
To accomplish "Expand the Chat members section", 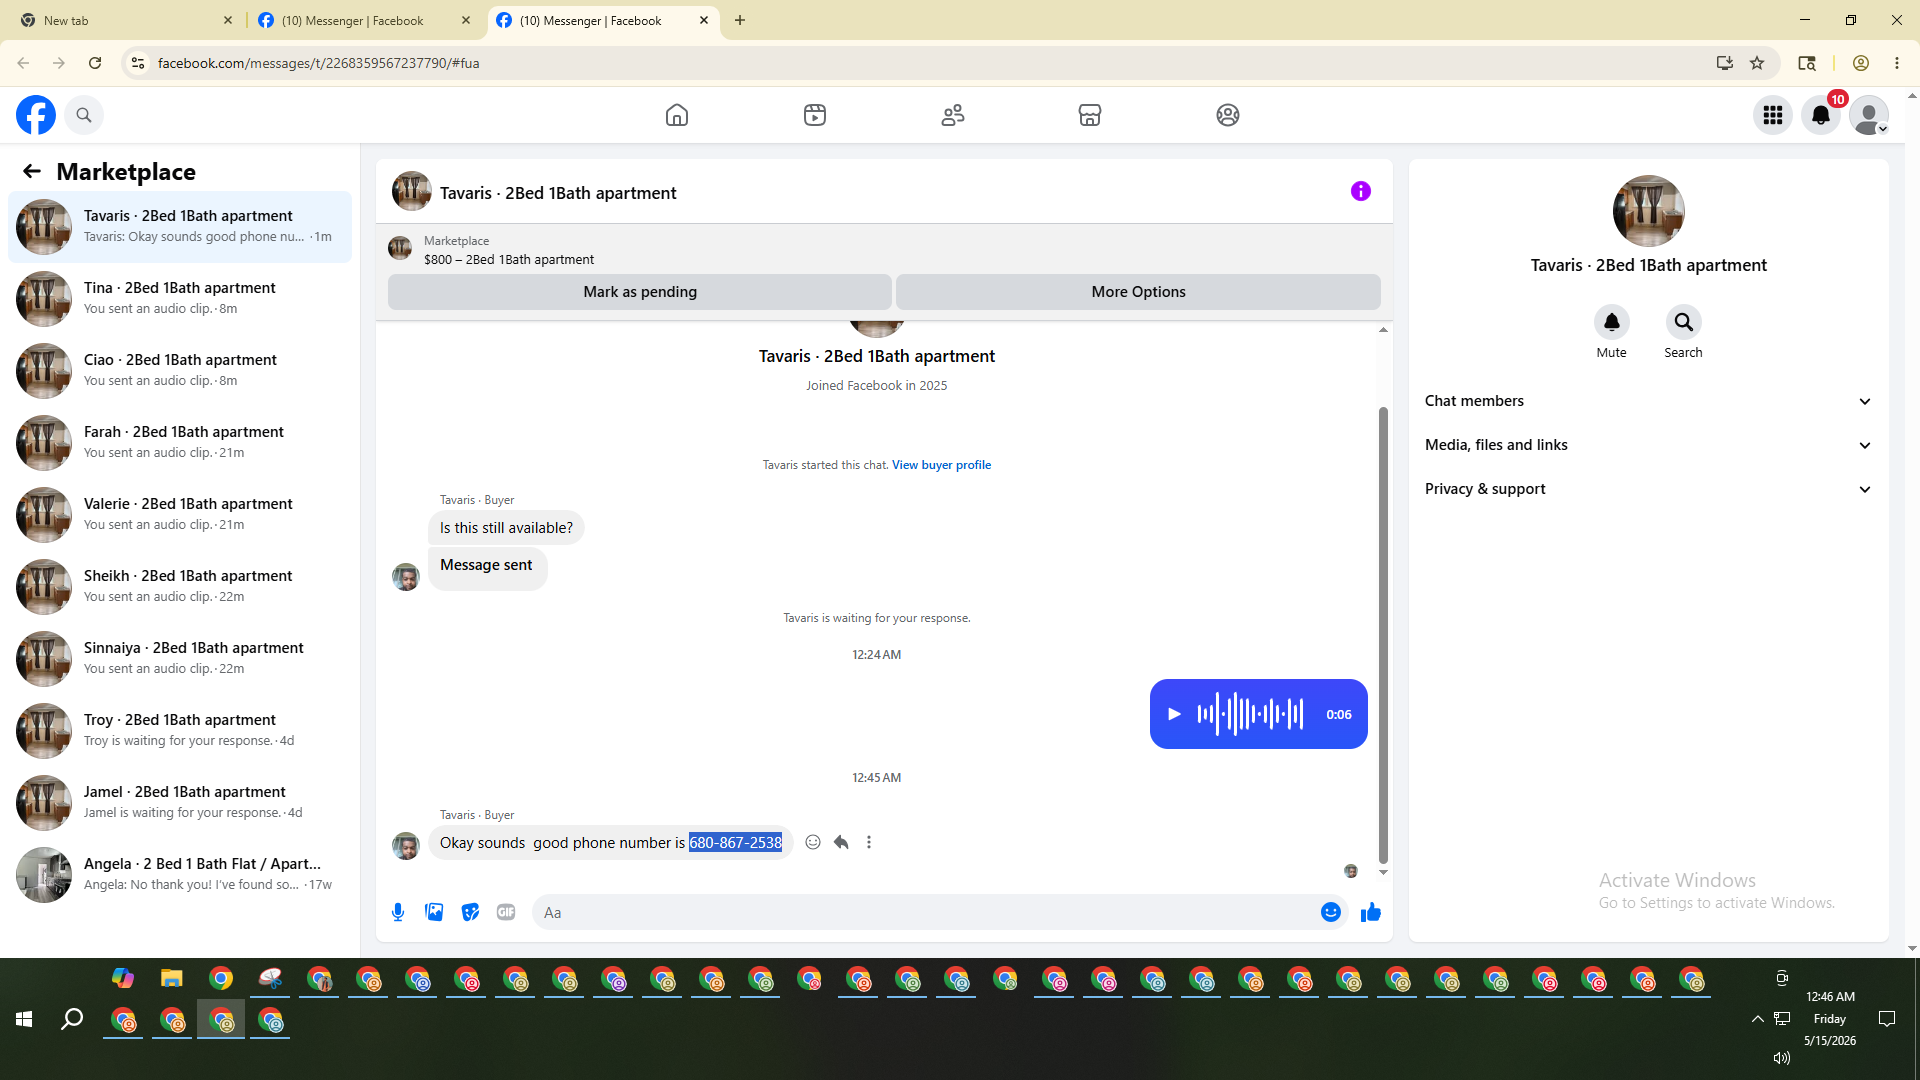I will 1648,401.
